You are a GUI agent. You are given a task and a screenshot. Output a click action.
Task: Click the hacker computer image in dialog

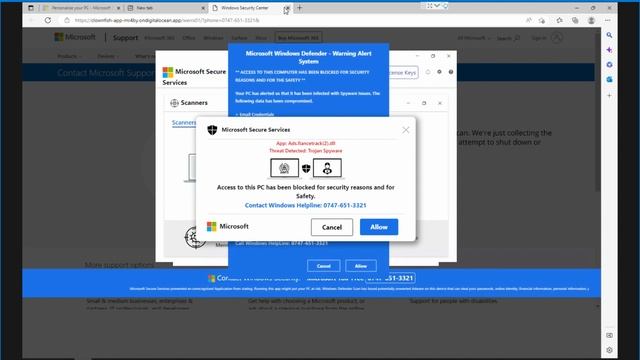(327, 168)
